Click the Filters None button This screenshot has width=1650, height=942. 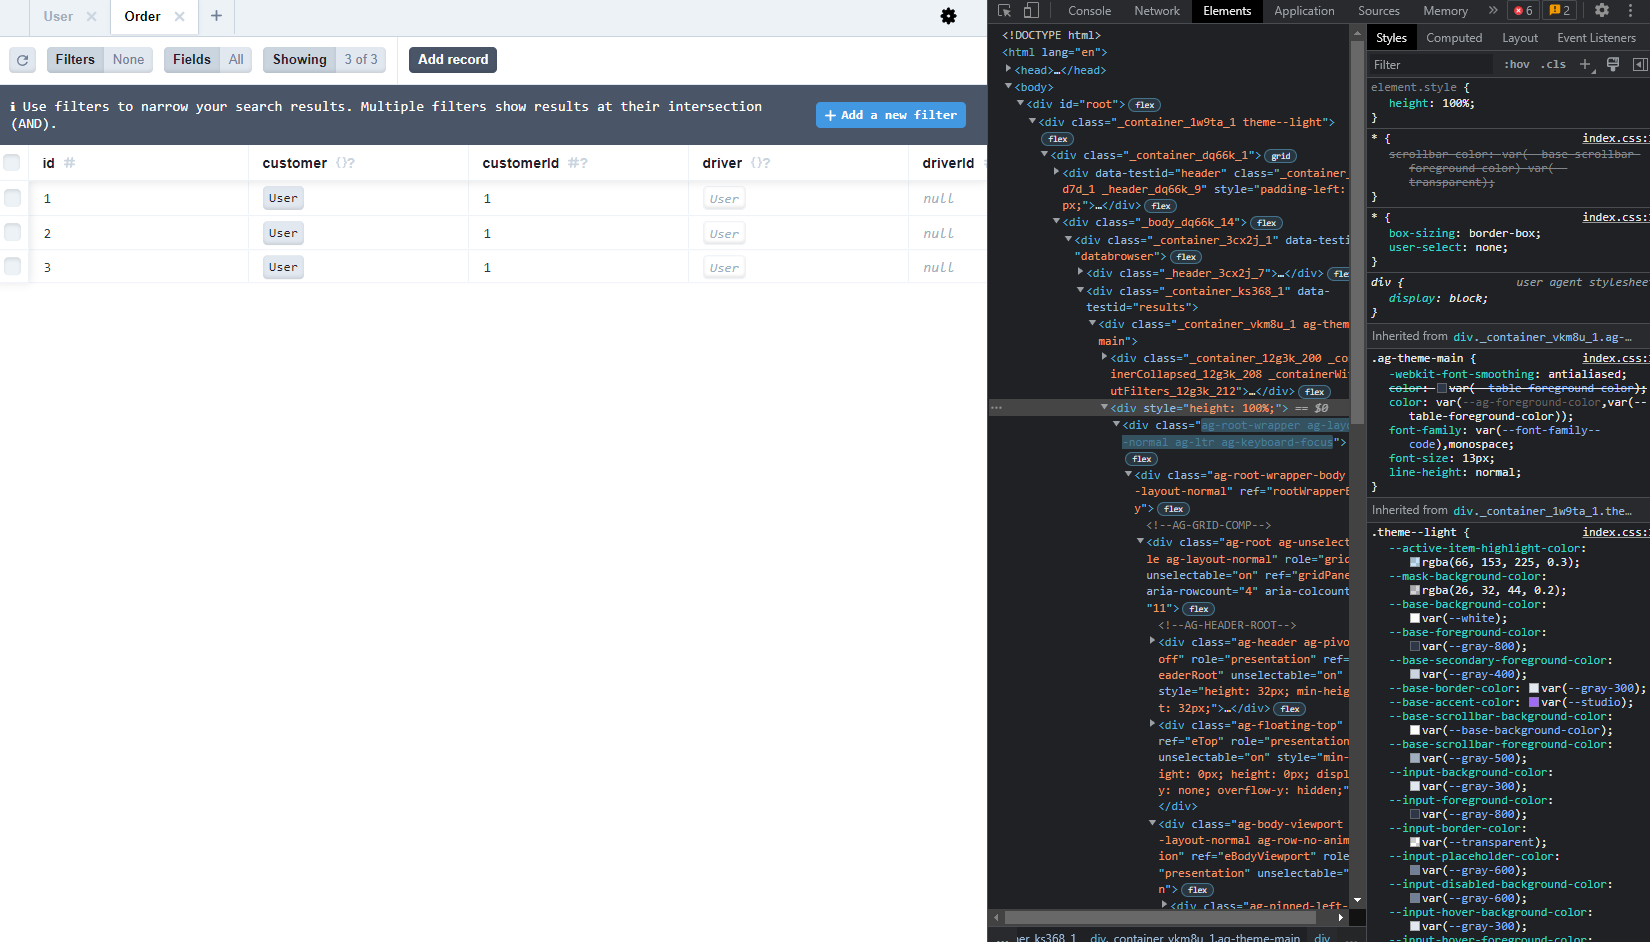[x=100, y=60]
